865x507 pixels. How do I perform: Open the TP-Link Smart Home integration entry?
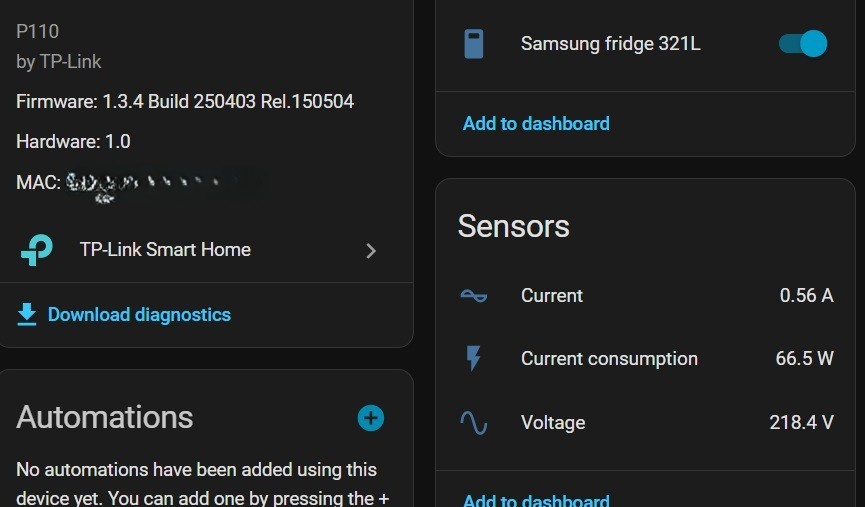165,250
